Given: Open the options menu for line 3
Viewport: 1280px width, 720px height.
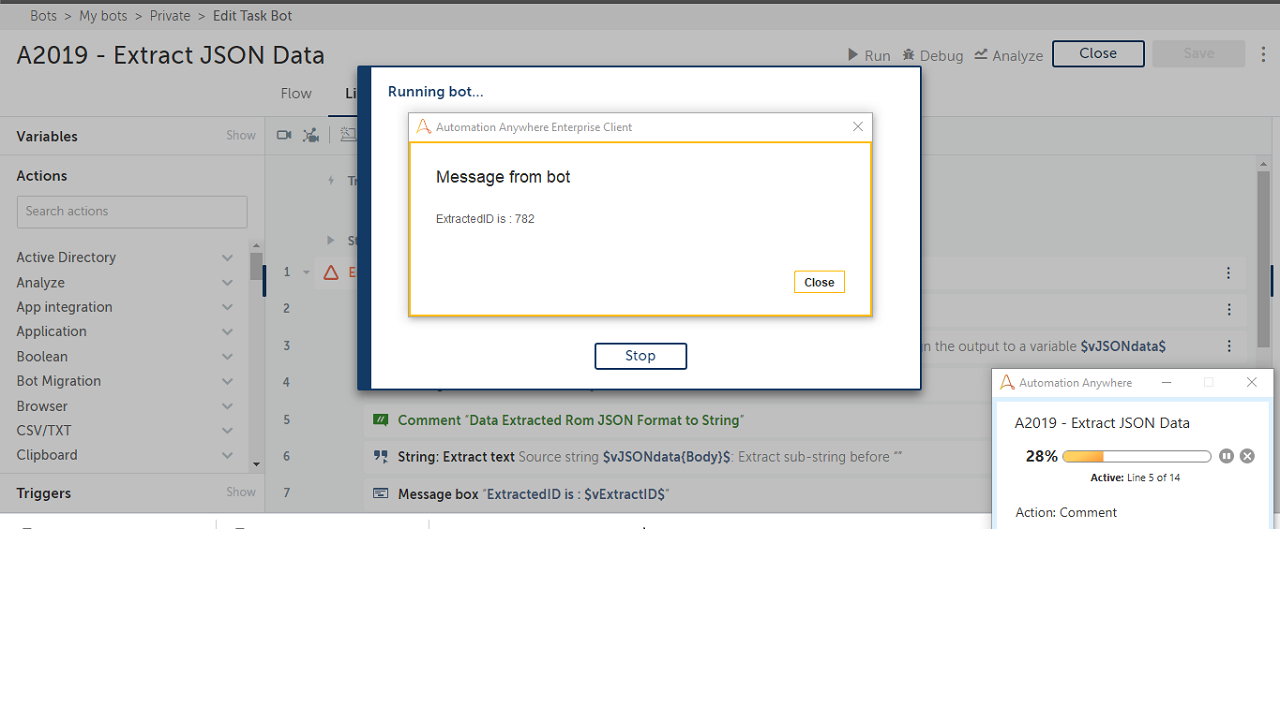Looking at the screenshot, I should click(1229, 346).
